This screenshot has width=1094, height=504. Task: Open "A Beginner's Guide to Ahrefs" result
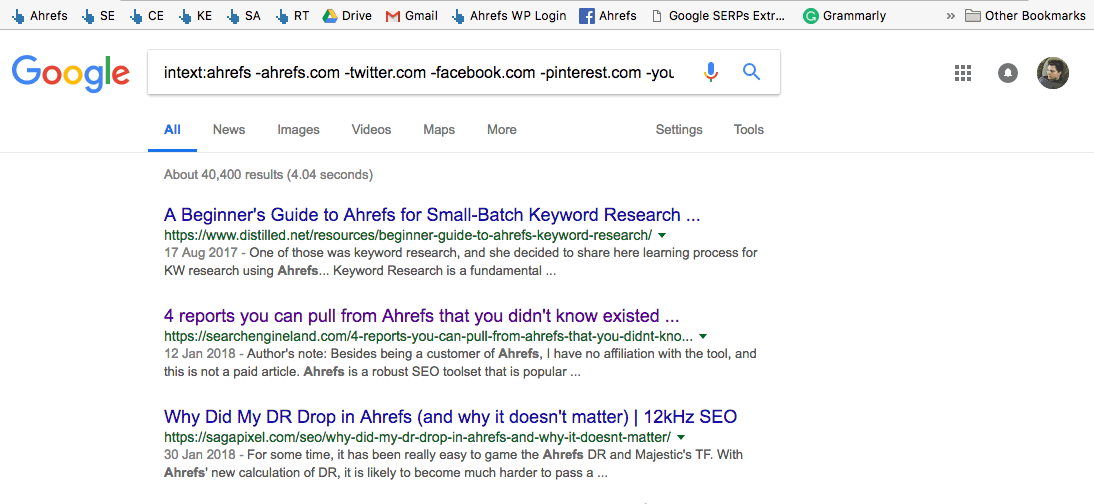(431, 215)
